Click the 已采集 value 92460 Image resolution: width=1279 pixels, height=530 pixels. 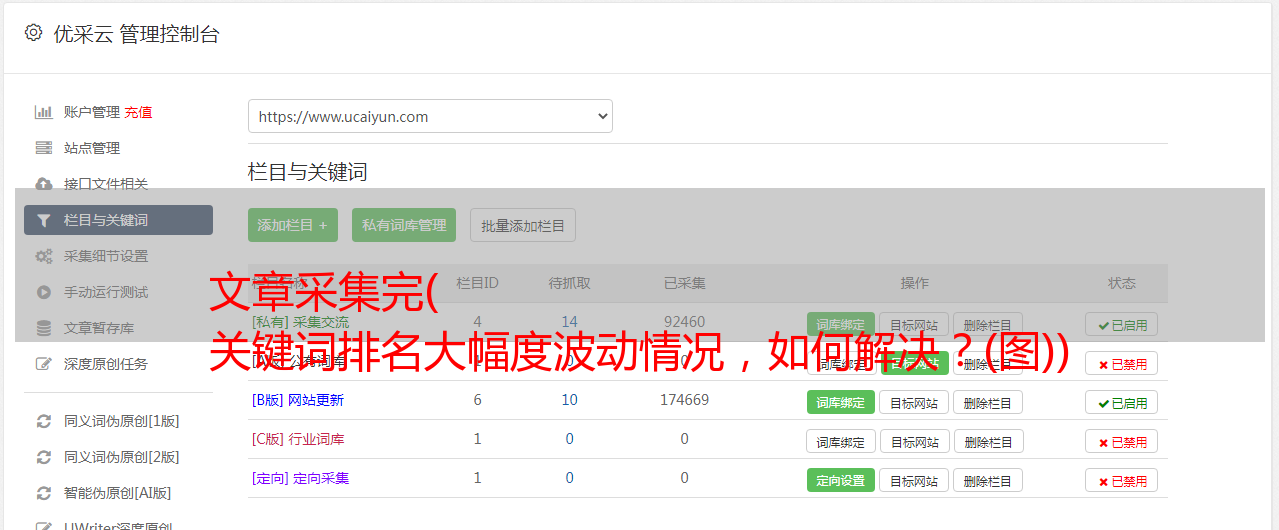(x=684, y=322)
